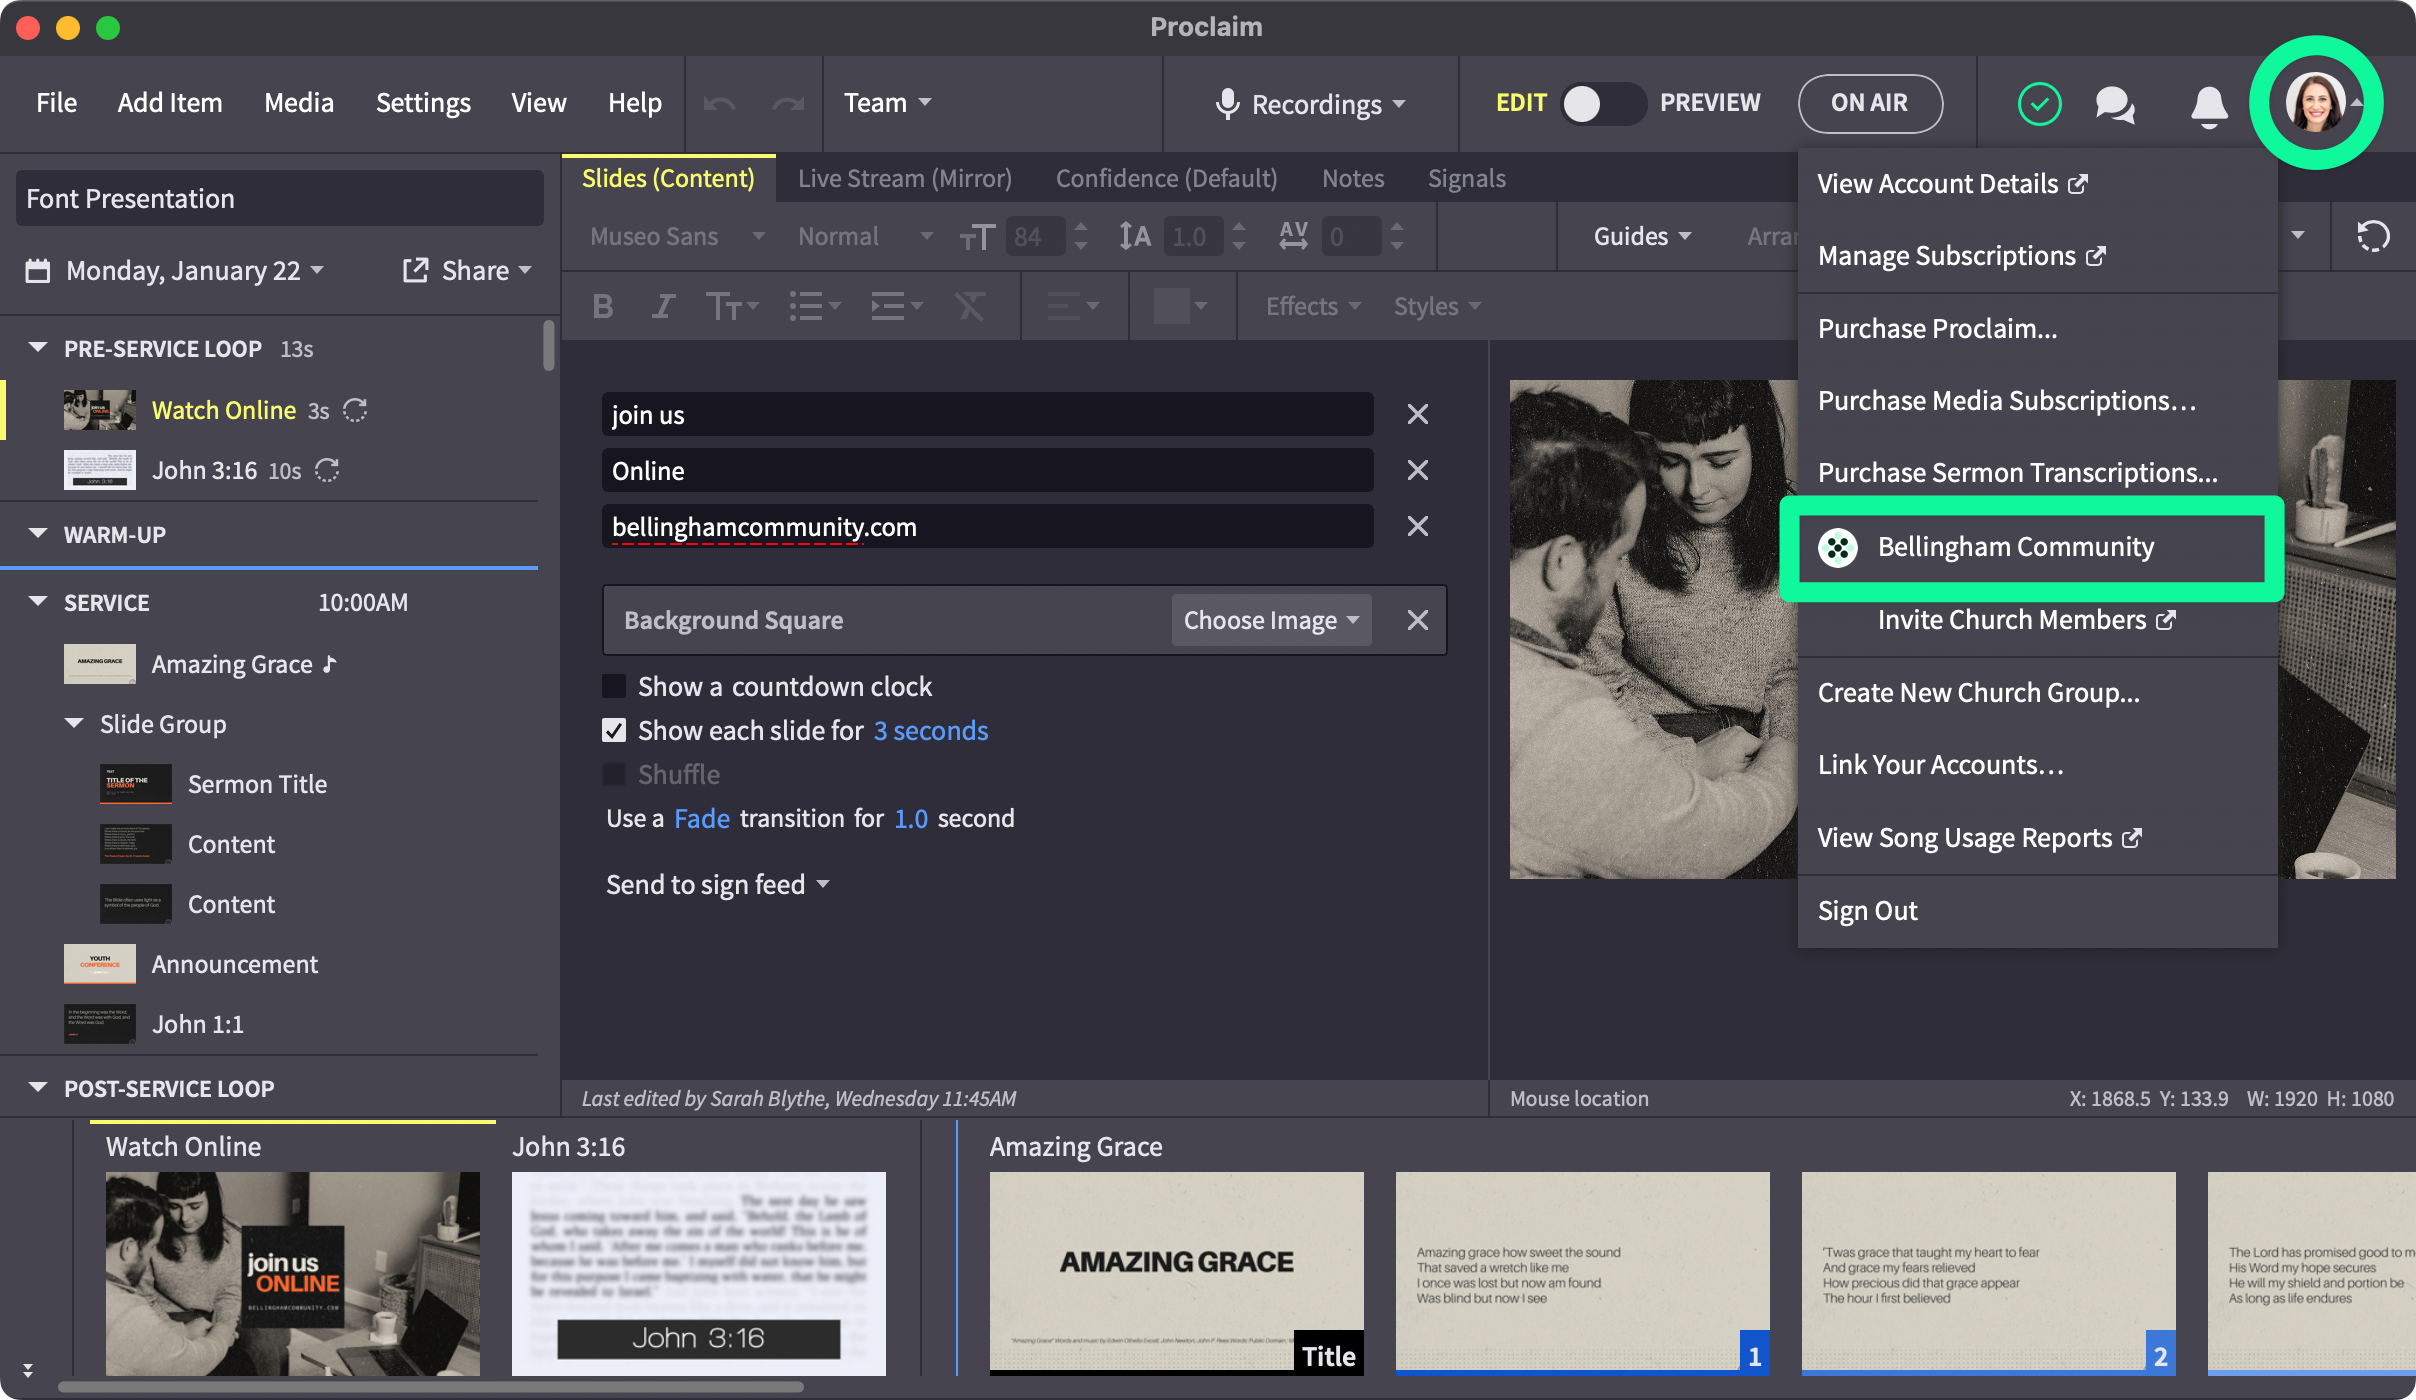Click the reset circular arrow icon

coord(2373,237)
